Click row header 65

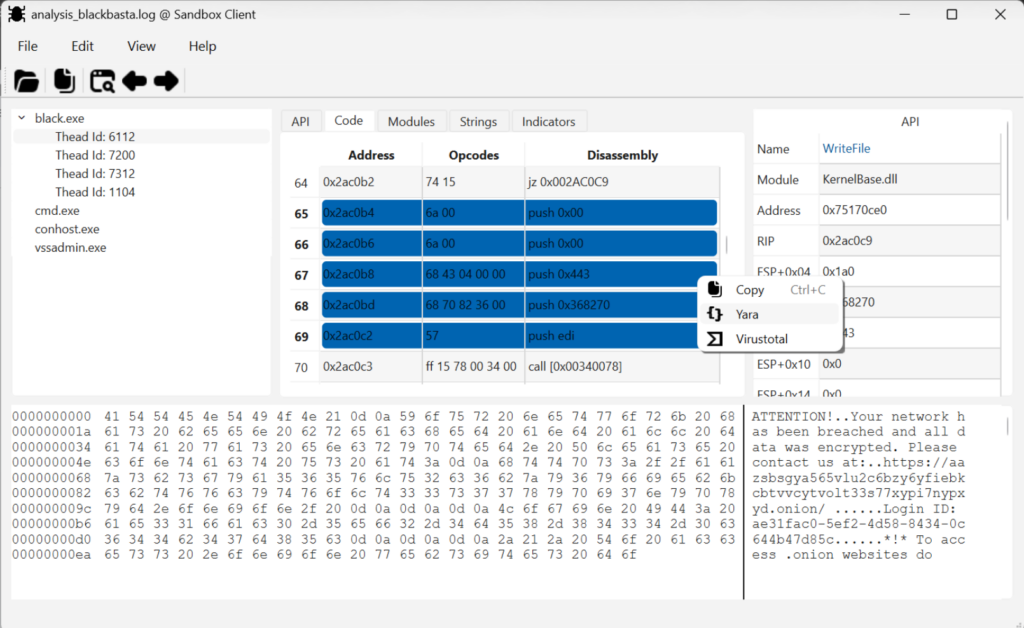coord(301,213)
